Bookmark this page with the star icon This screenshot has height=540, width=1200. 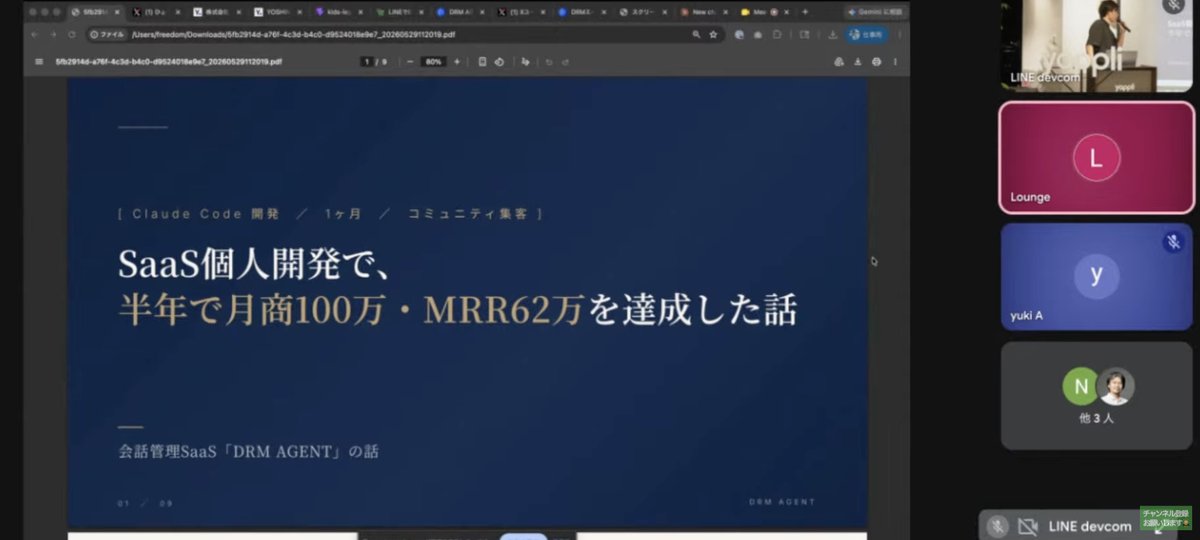click(x=714, y=34)
